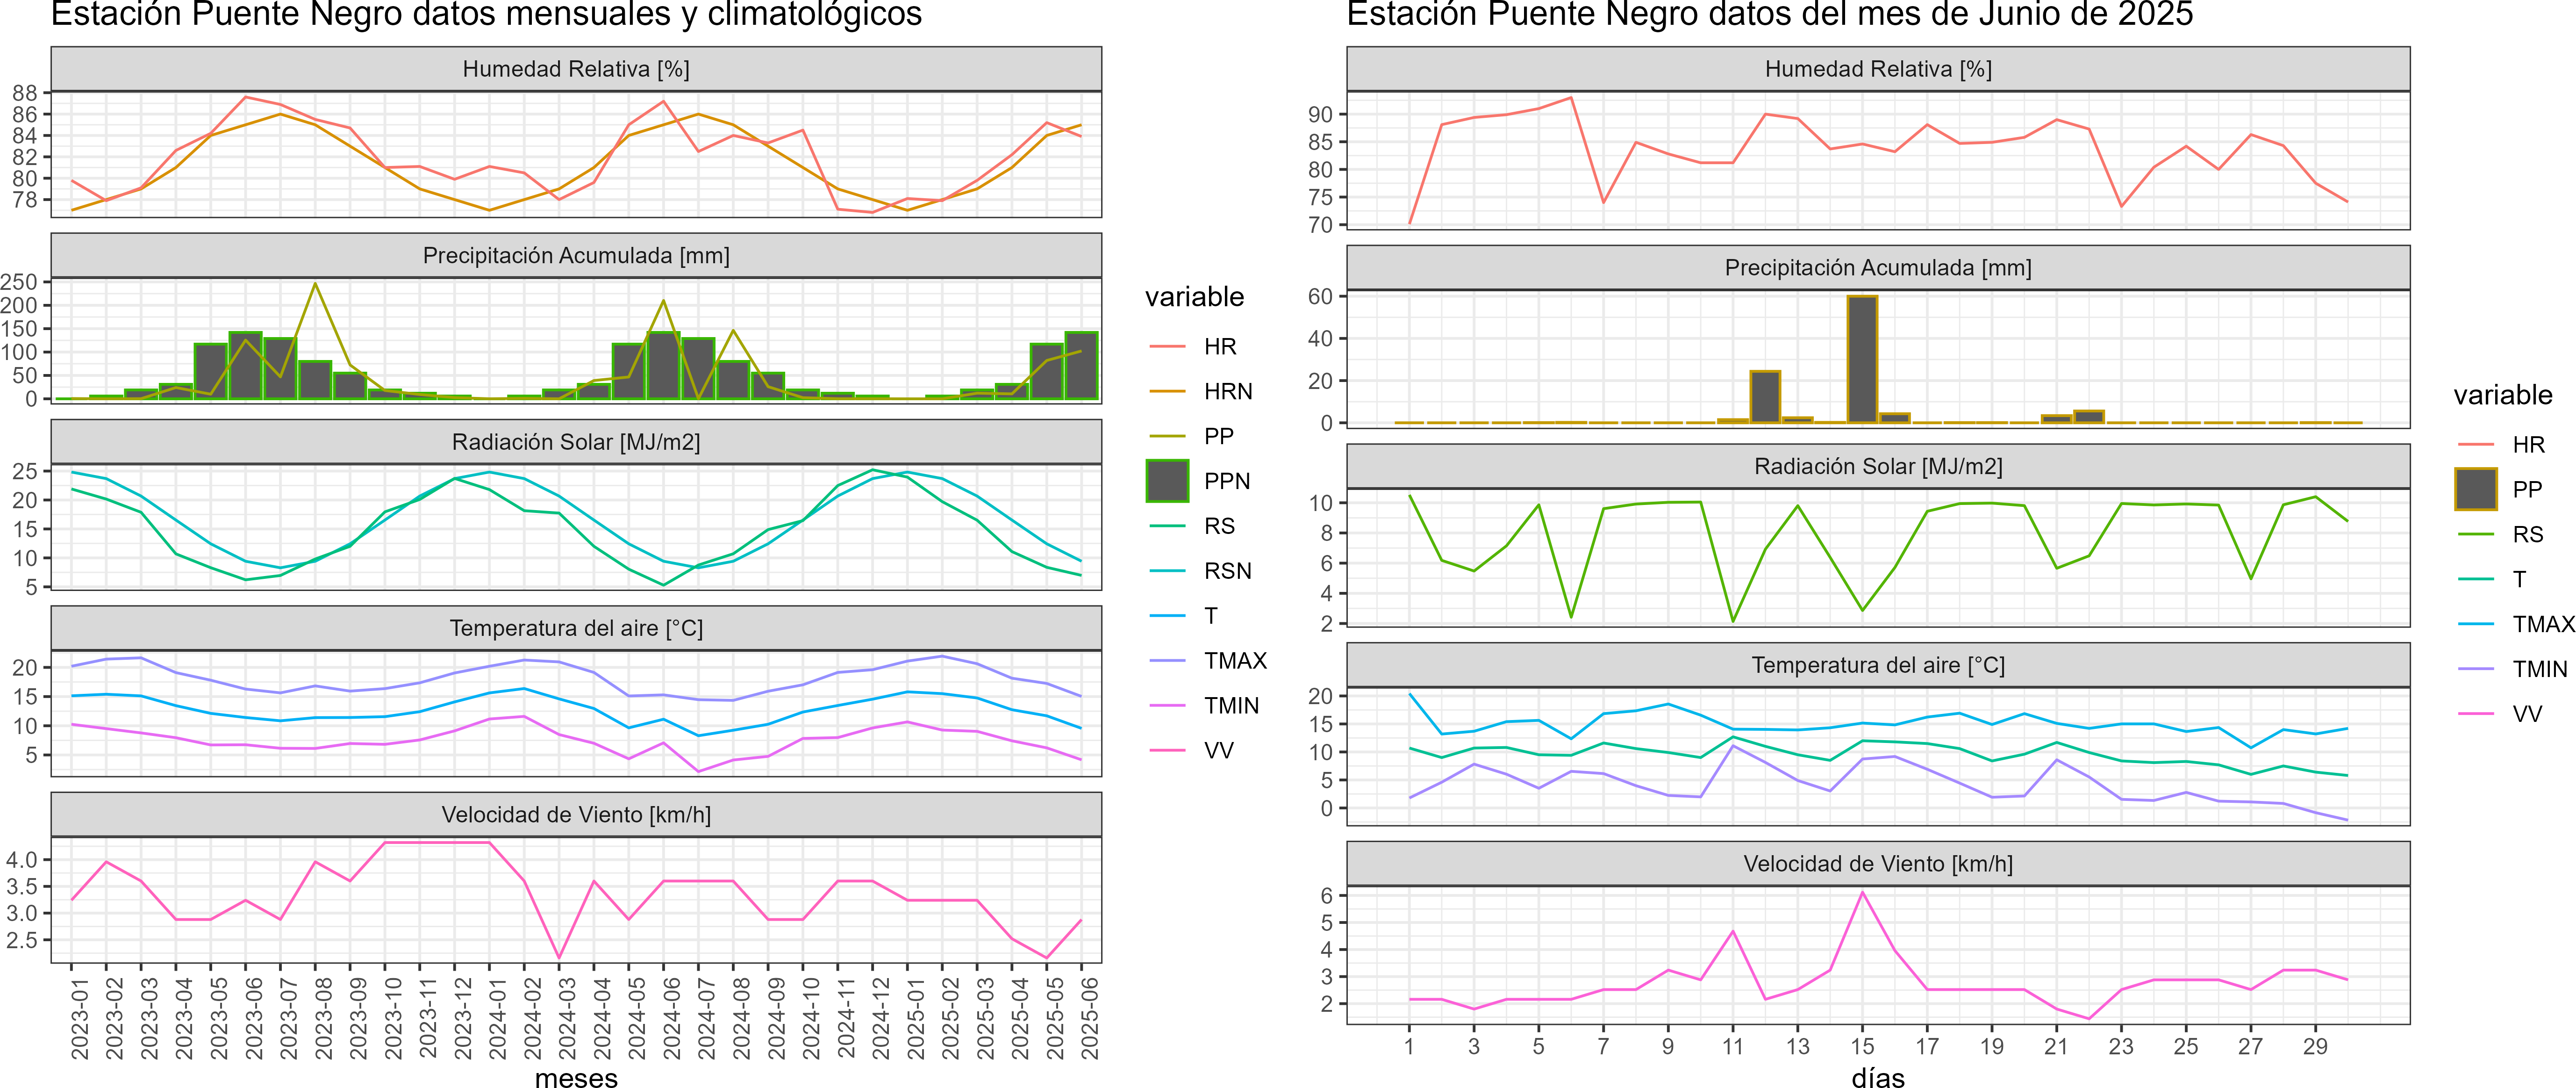2576x1088 pixels.
Task: Click the '60' y-axis label in right precipitation panel
Action: [1320, 297]
